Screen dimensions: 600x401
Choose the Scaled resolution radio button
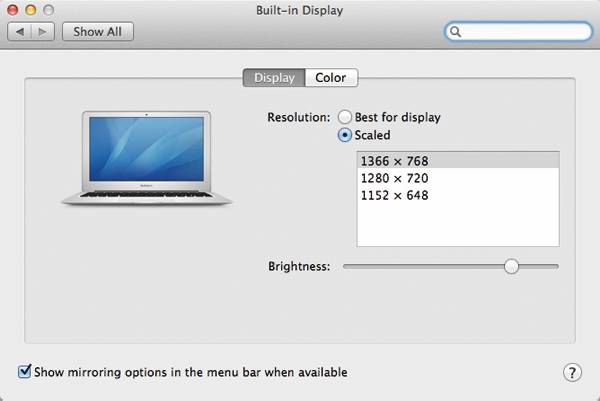(346, 135)
